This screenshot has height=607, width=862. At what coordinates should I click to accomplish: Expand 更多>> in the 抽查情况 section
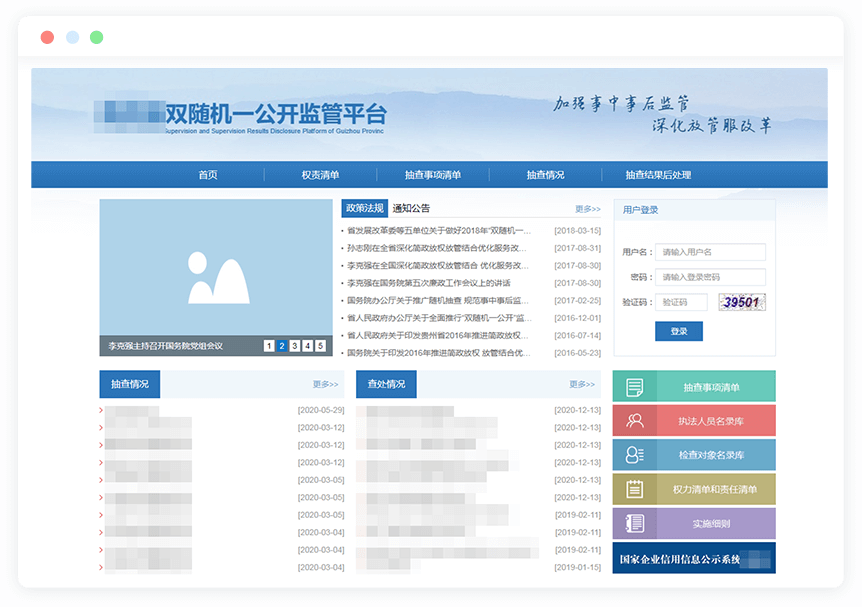[x=325, y=384]
